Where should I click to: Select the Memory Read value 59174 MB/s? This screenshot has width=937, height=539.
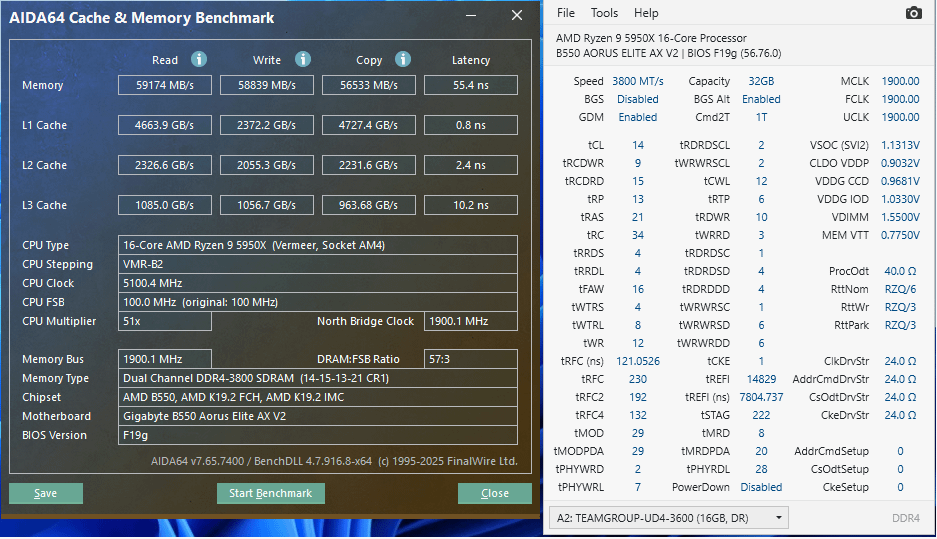click(165, 85)
